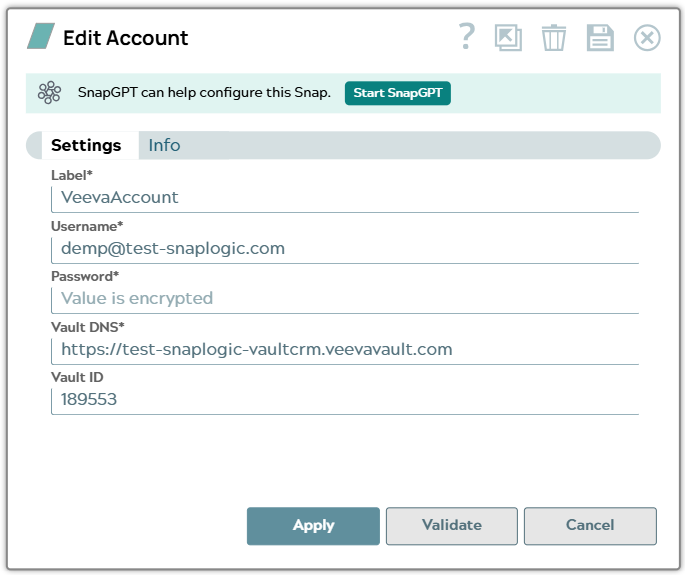This screenshot has height=575, width=685.
Task: Click the teal Snap icon by title
Action: coord(41,36)
